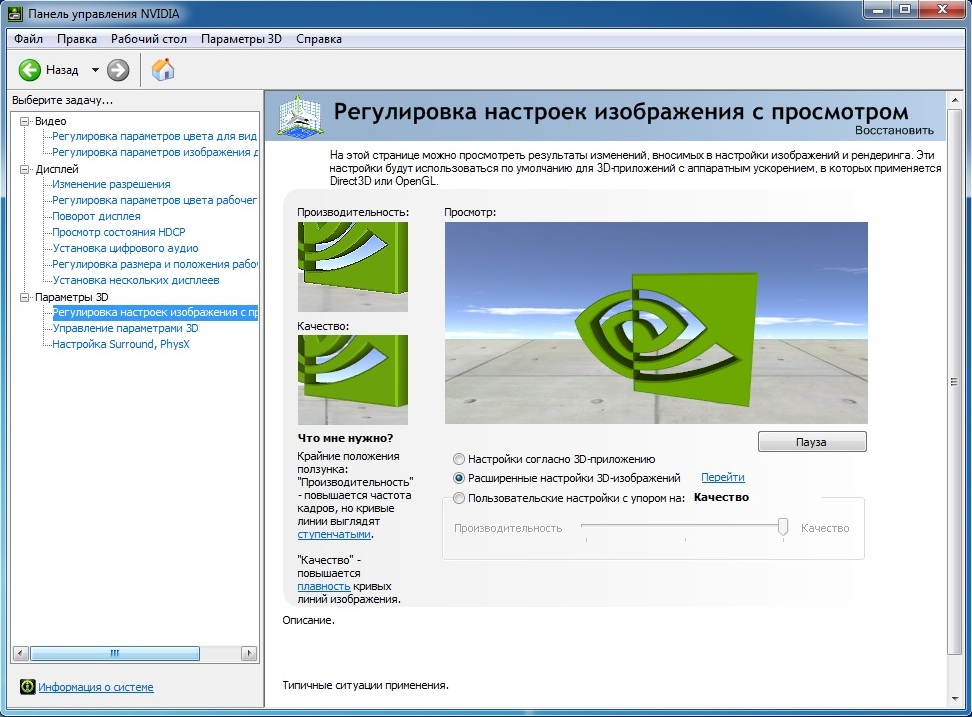Click Дисплей category label in tree

57,169
